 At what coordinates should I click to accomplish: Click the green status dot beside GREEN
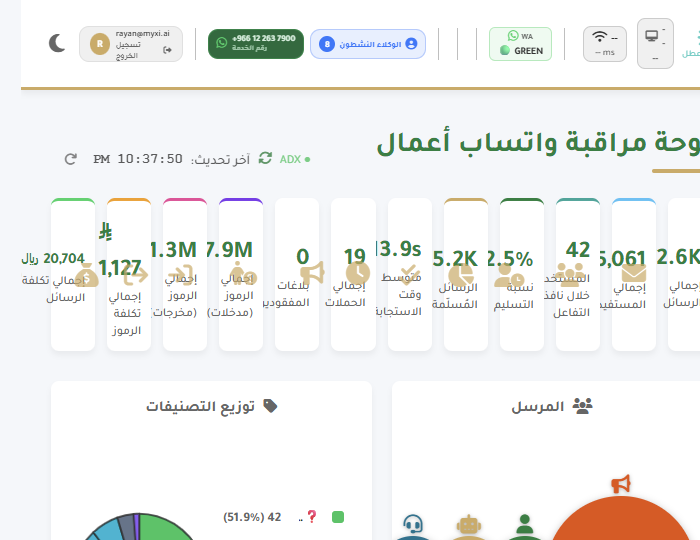pyautogui.click(x=505, y=50)
